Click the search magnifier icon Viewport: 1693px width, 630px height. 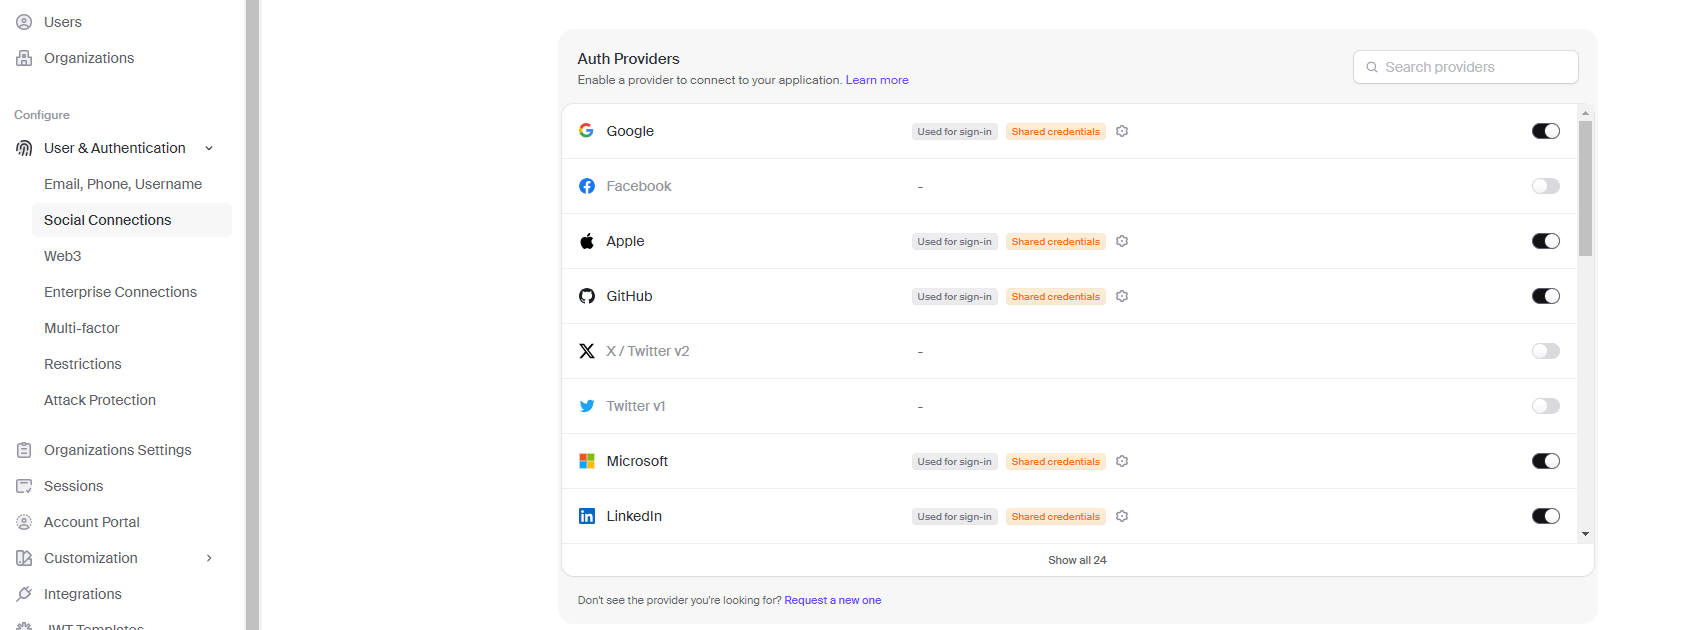click(1372, 67)
